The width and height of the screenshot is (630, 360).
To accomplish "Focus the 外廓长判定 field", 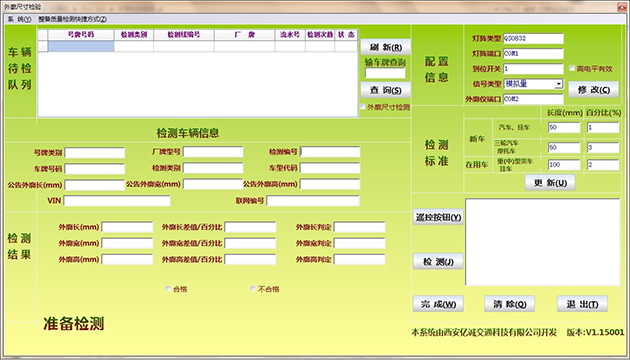I will pyautogui.click(x=360, y=227).
